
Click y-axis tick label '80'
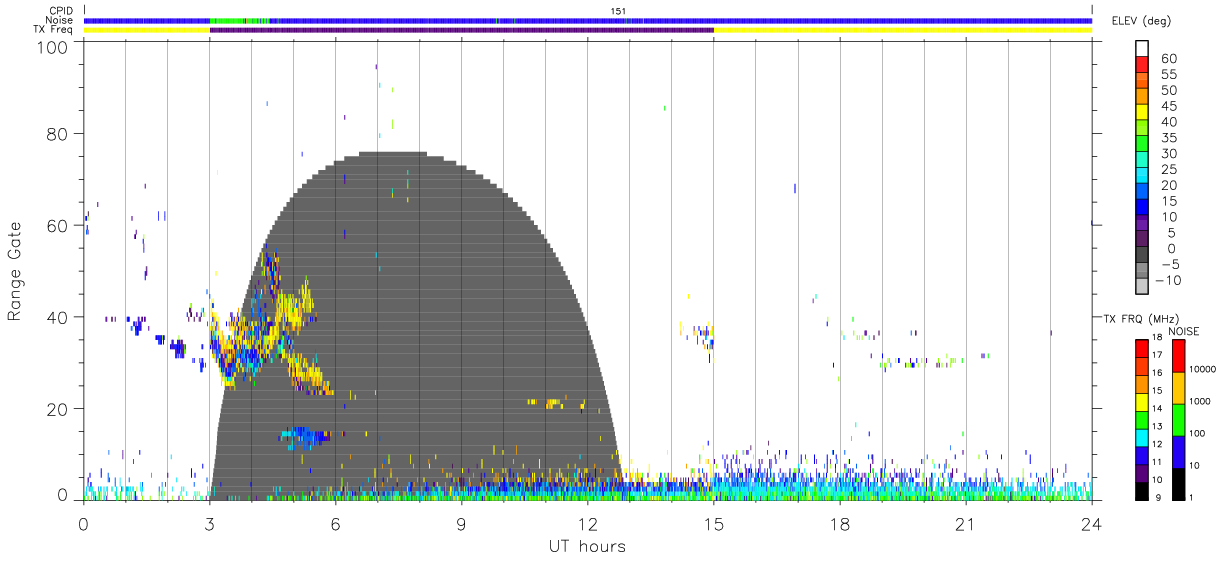[58, 133]
